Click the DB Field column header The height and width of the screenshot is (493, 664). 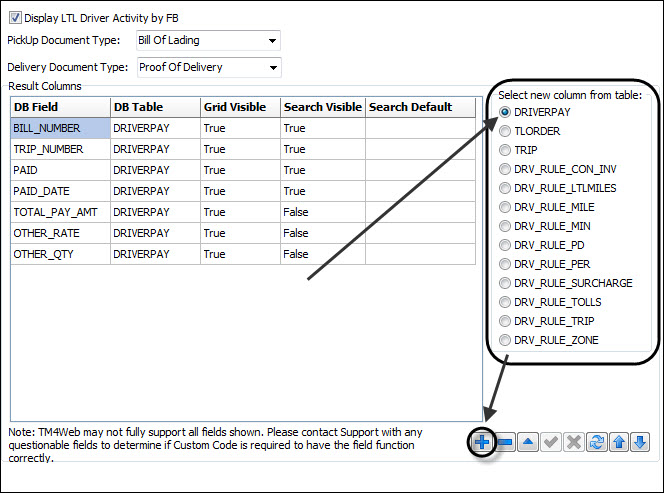59,107
